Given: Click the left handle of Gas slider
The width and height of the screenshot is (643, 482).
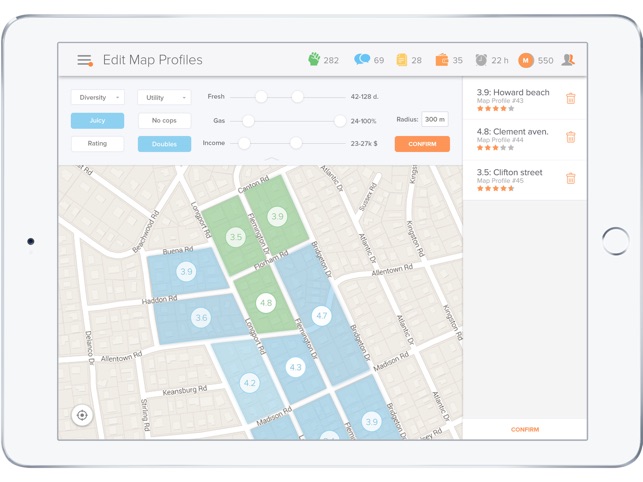Looking at the screenshot, I should tap(248, 121).
